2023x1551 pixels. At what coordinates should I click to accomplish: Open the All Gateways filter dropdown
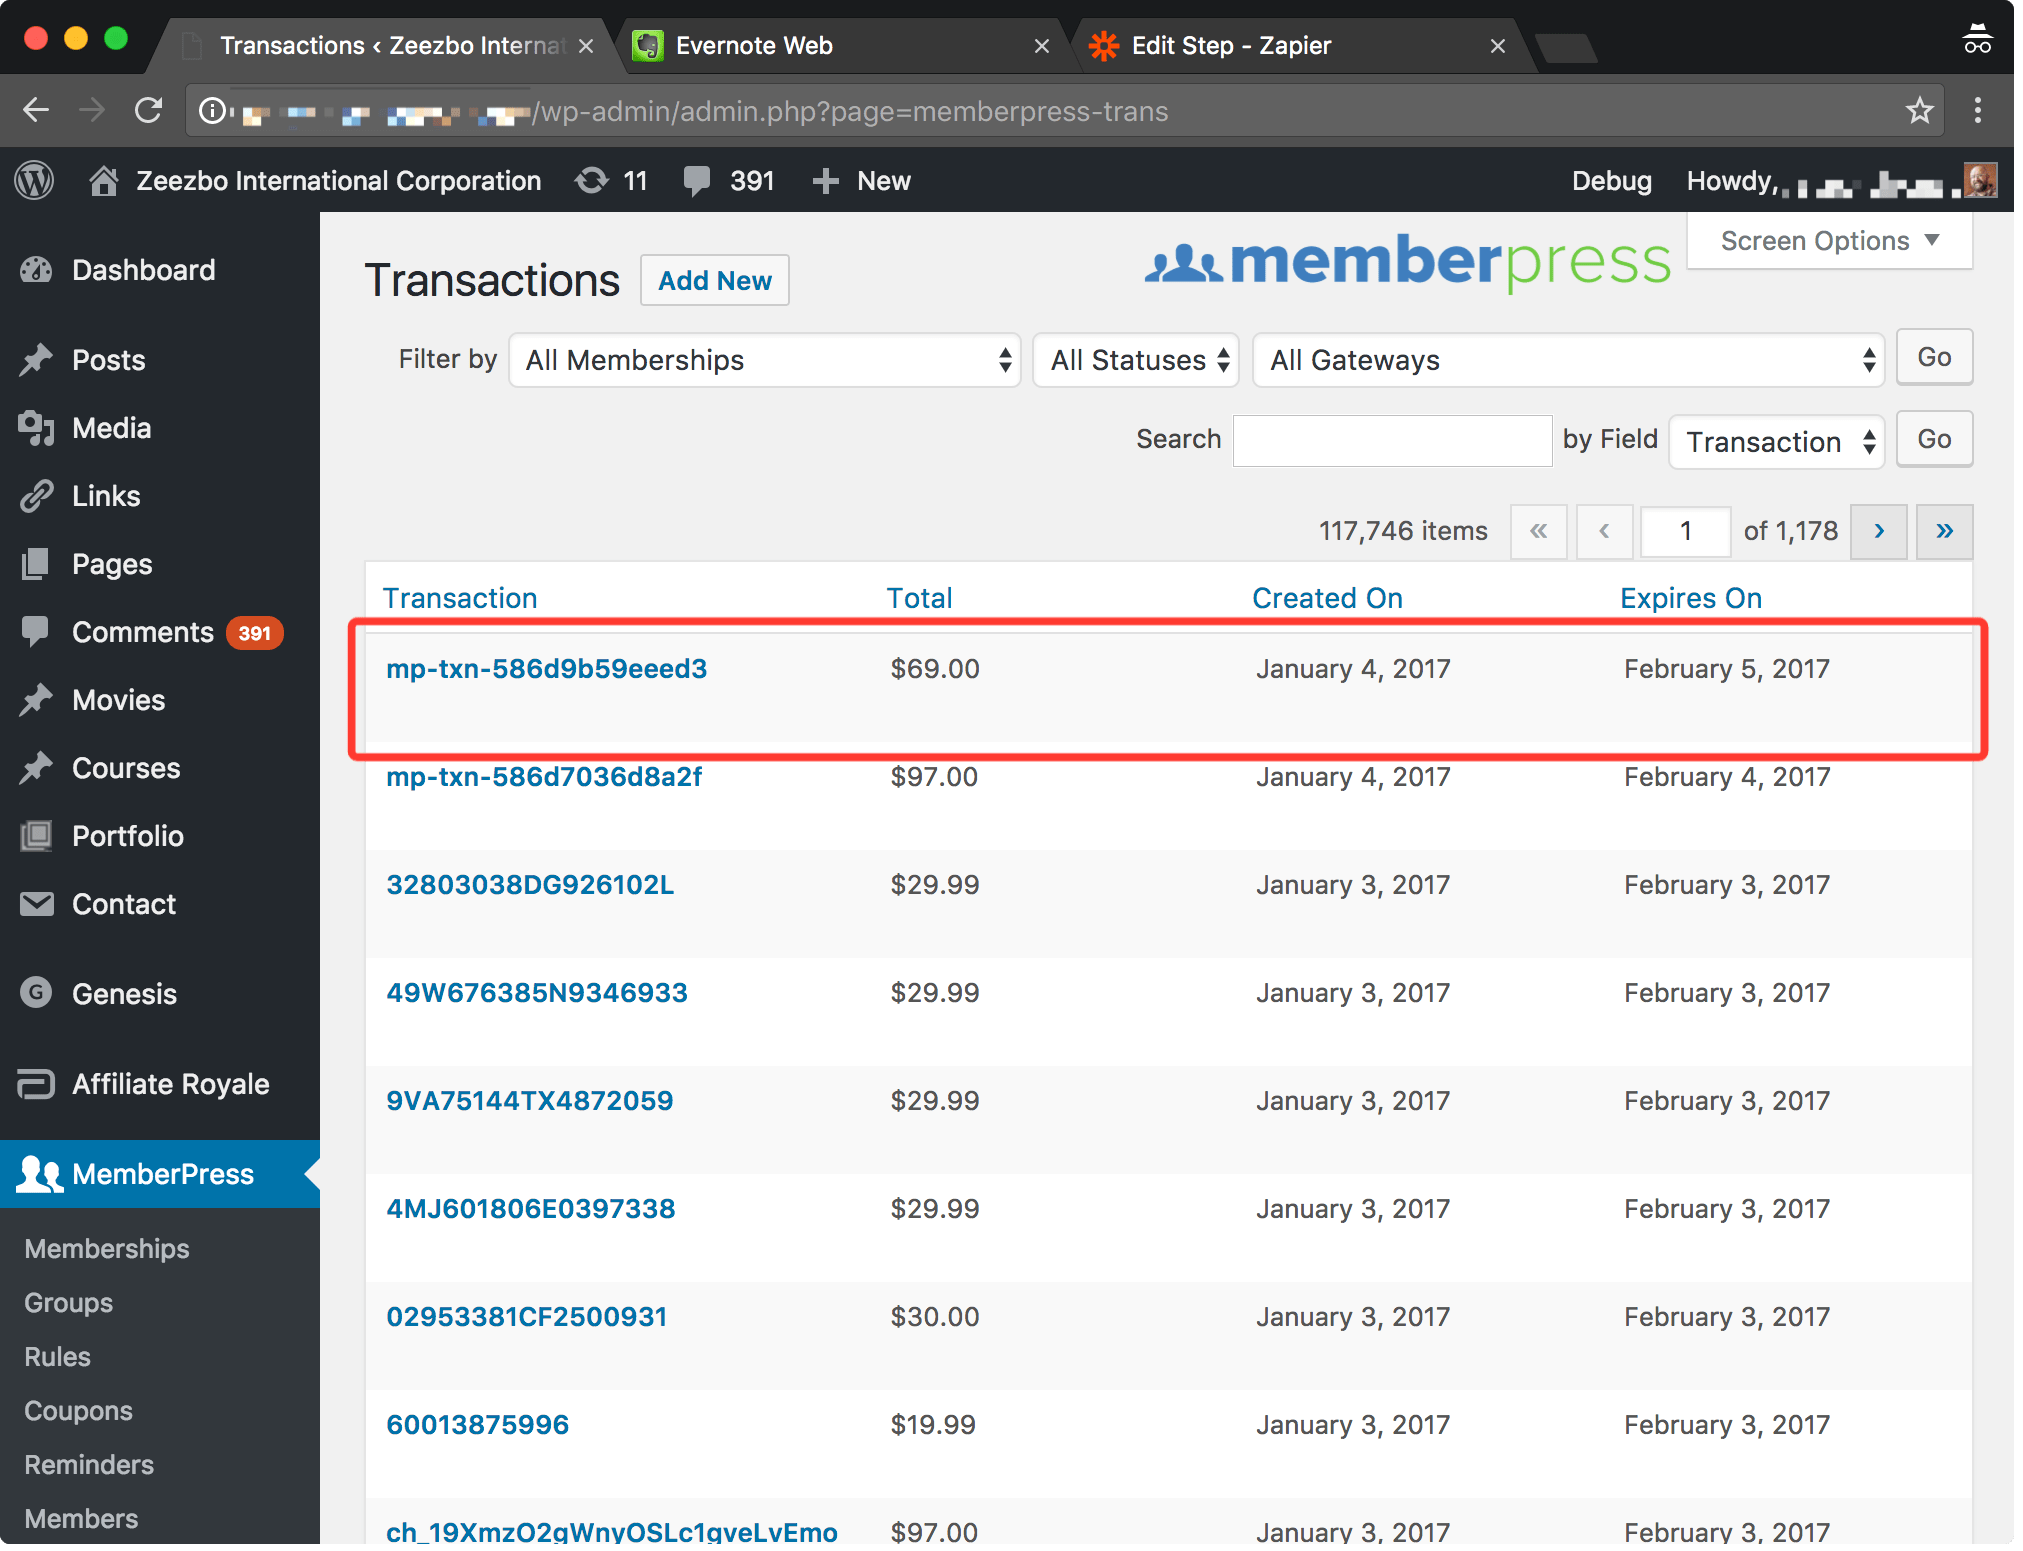click(1567, 360)
